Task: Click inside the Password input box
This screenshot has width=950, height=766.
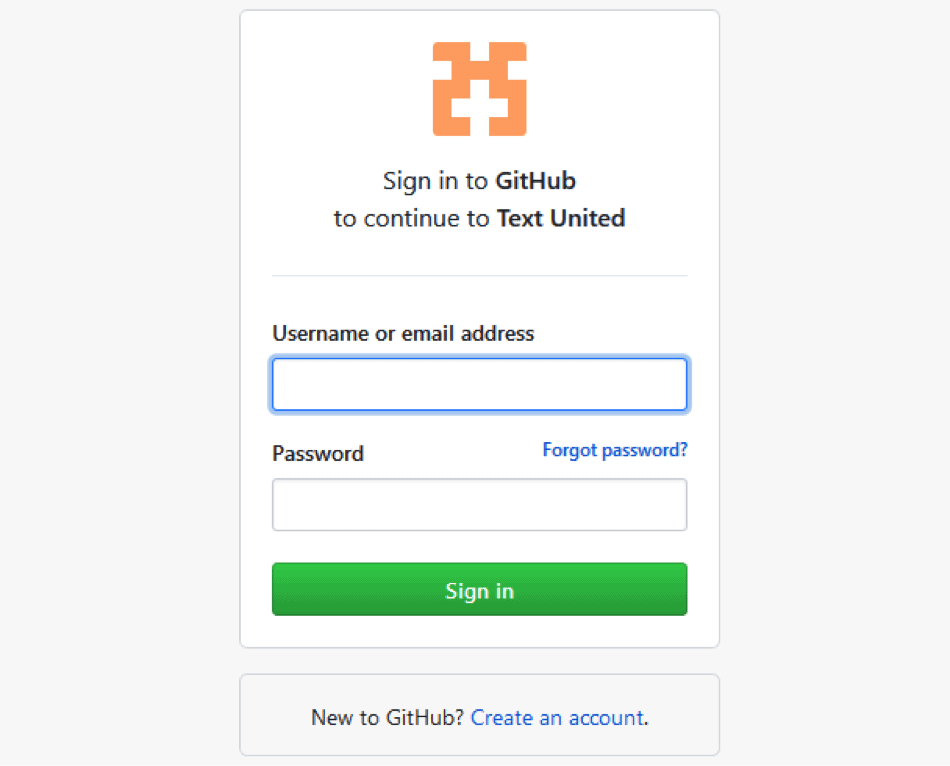Action: [x=479, y=505]
